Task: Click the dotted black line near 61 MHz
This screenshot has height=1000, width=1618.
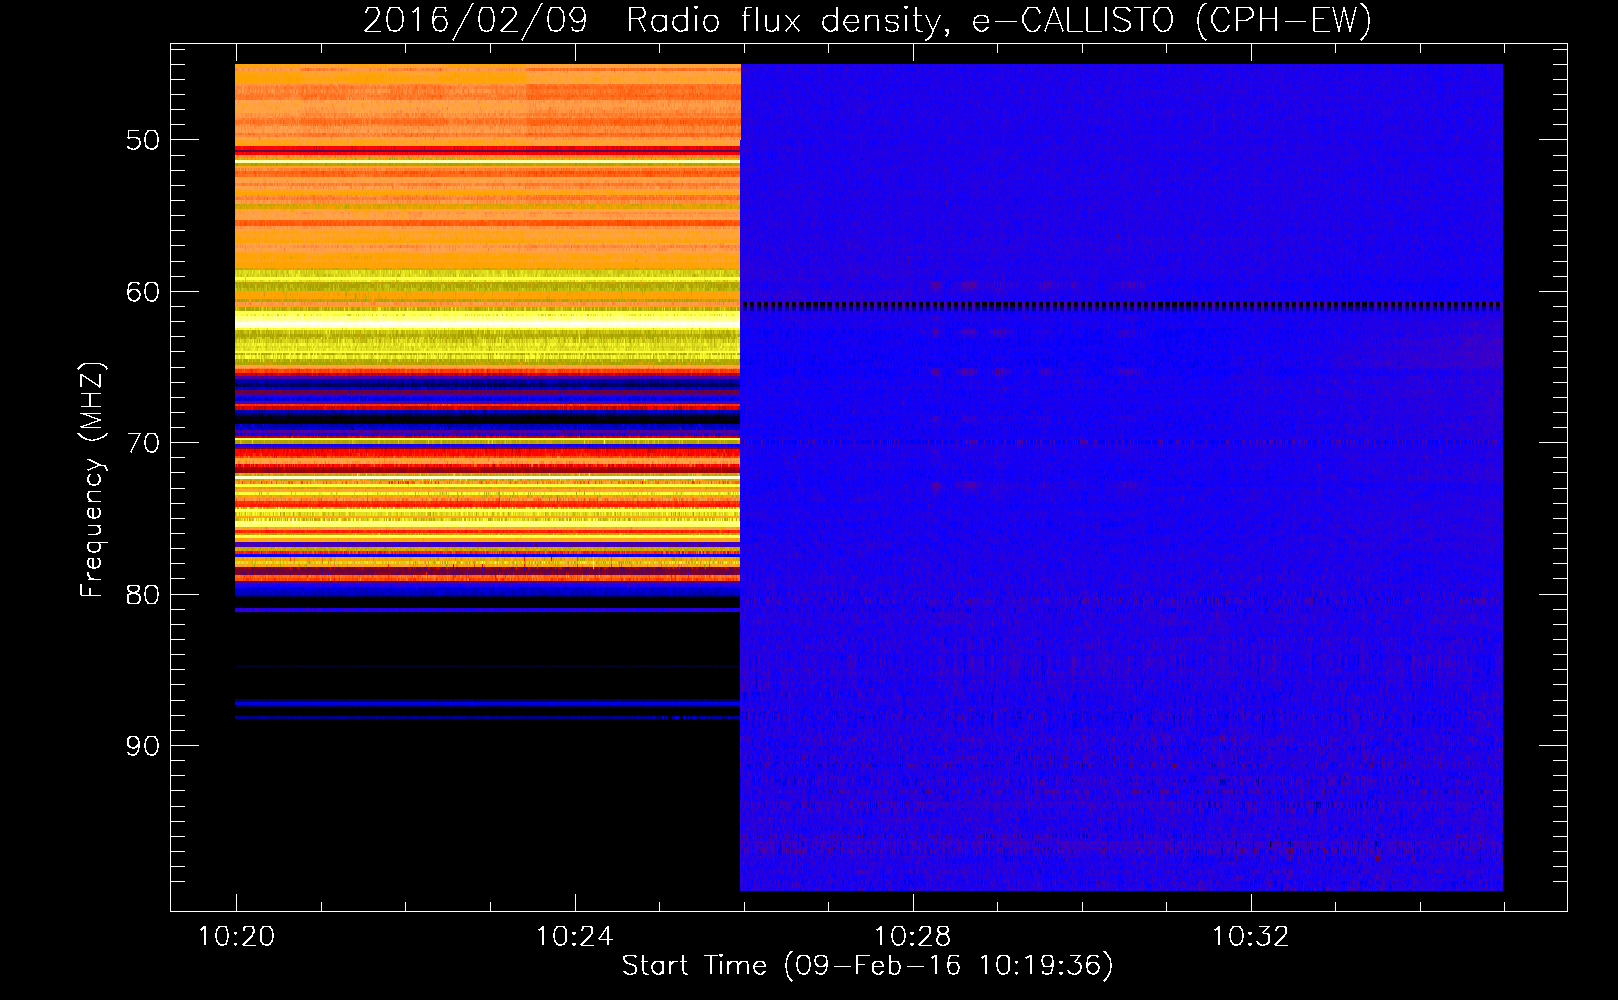Action: (1122, 306)
